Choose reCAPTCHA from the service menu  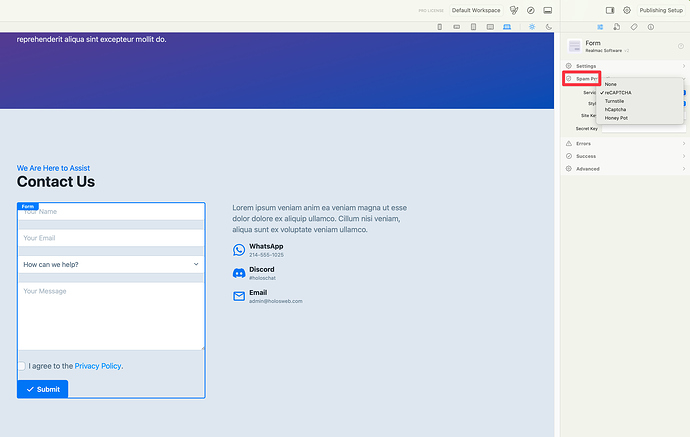[x=639, y=93]
